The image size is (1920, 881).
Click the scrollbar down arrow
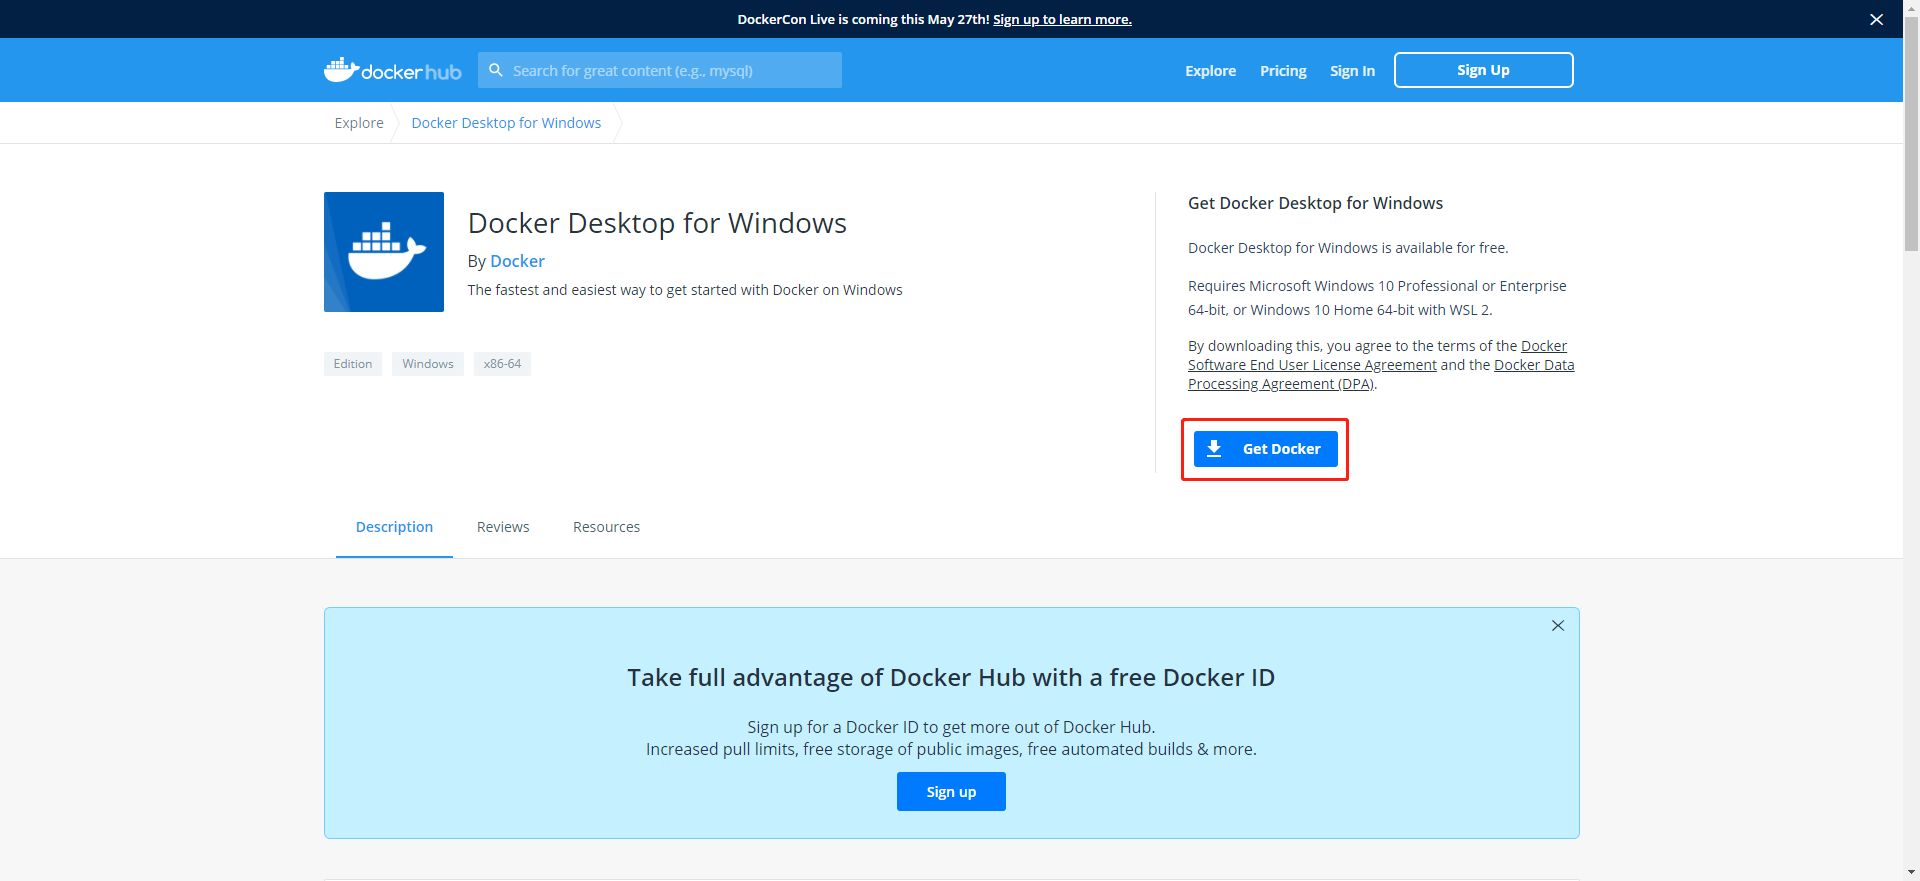coord(1911,872)
